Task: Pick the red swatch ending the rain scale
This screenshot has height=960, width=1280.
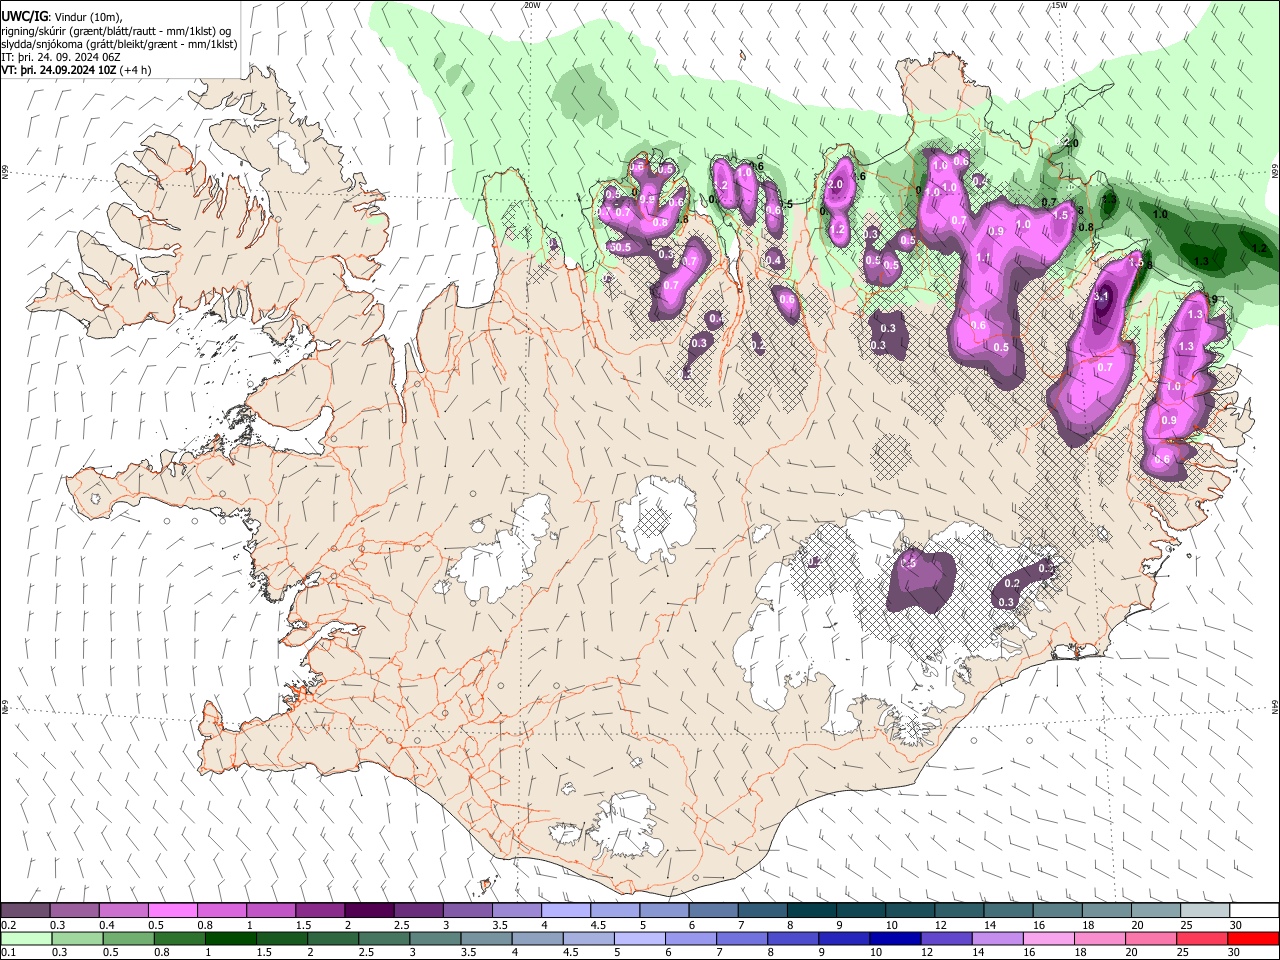Action: (x=1253, y=939)
